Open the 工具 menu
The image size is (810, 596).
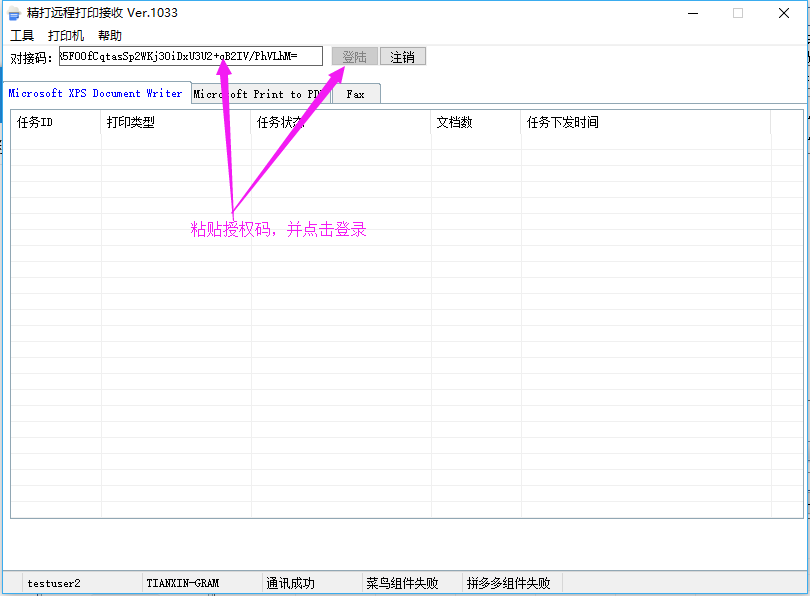point(22,35)
